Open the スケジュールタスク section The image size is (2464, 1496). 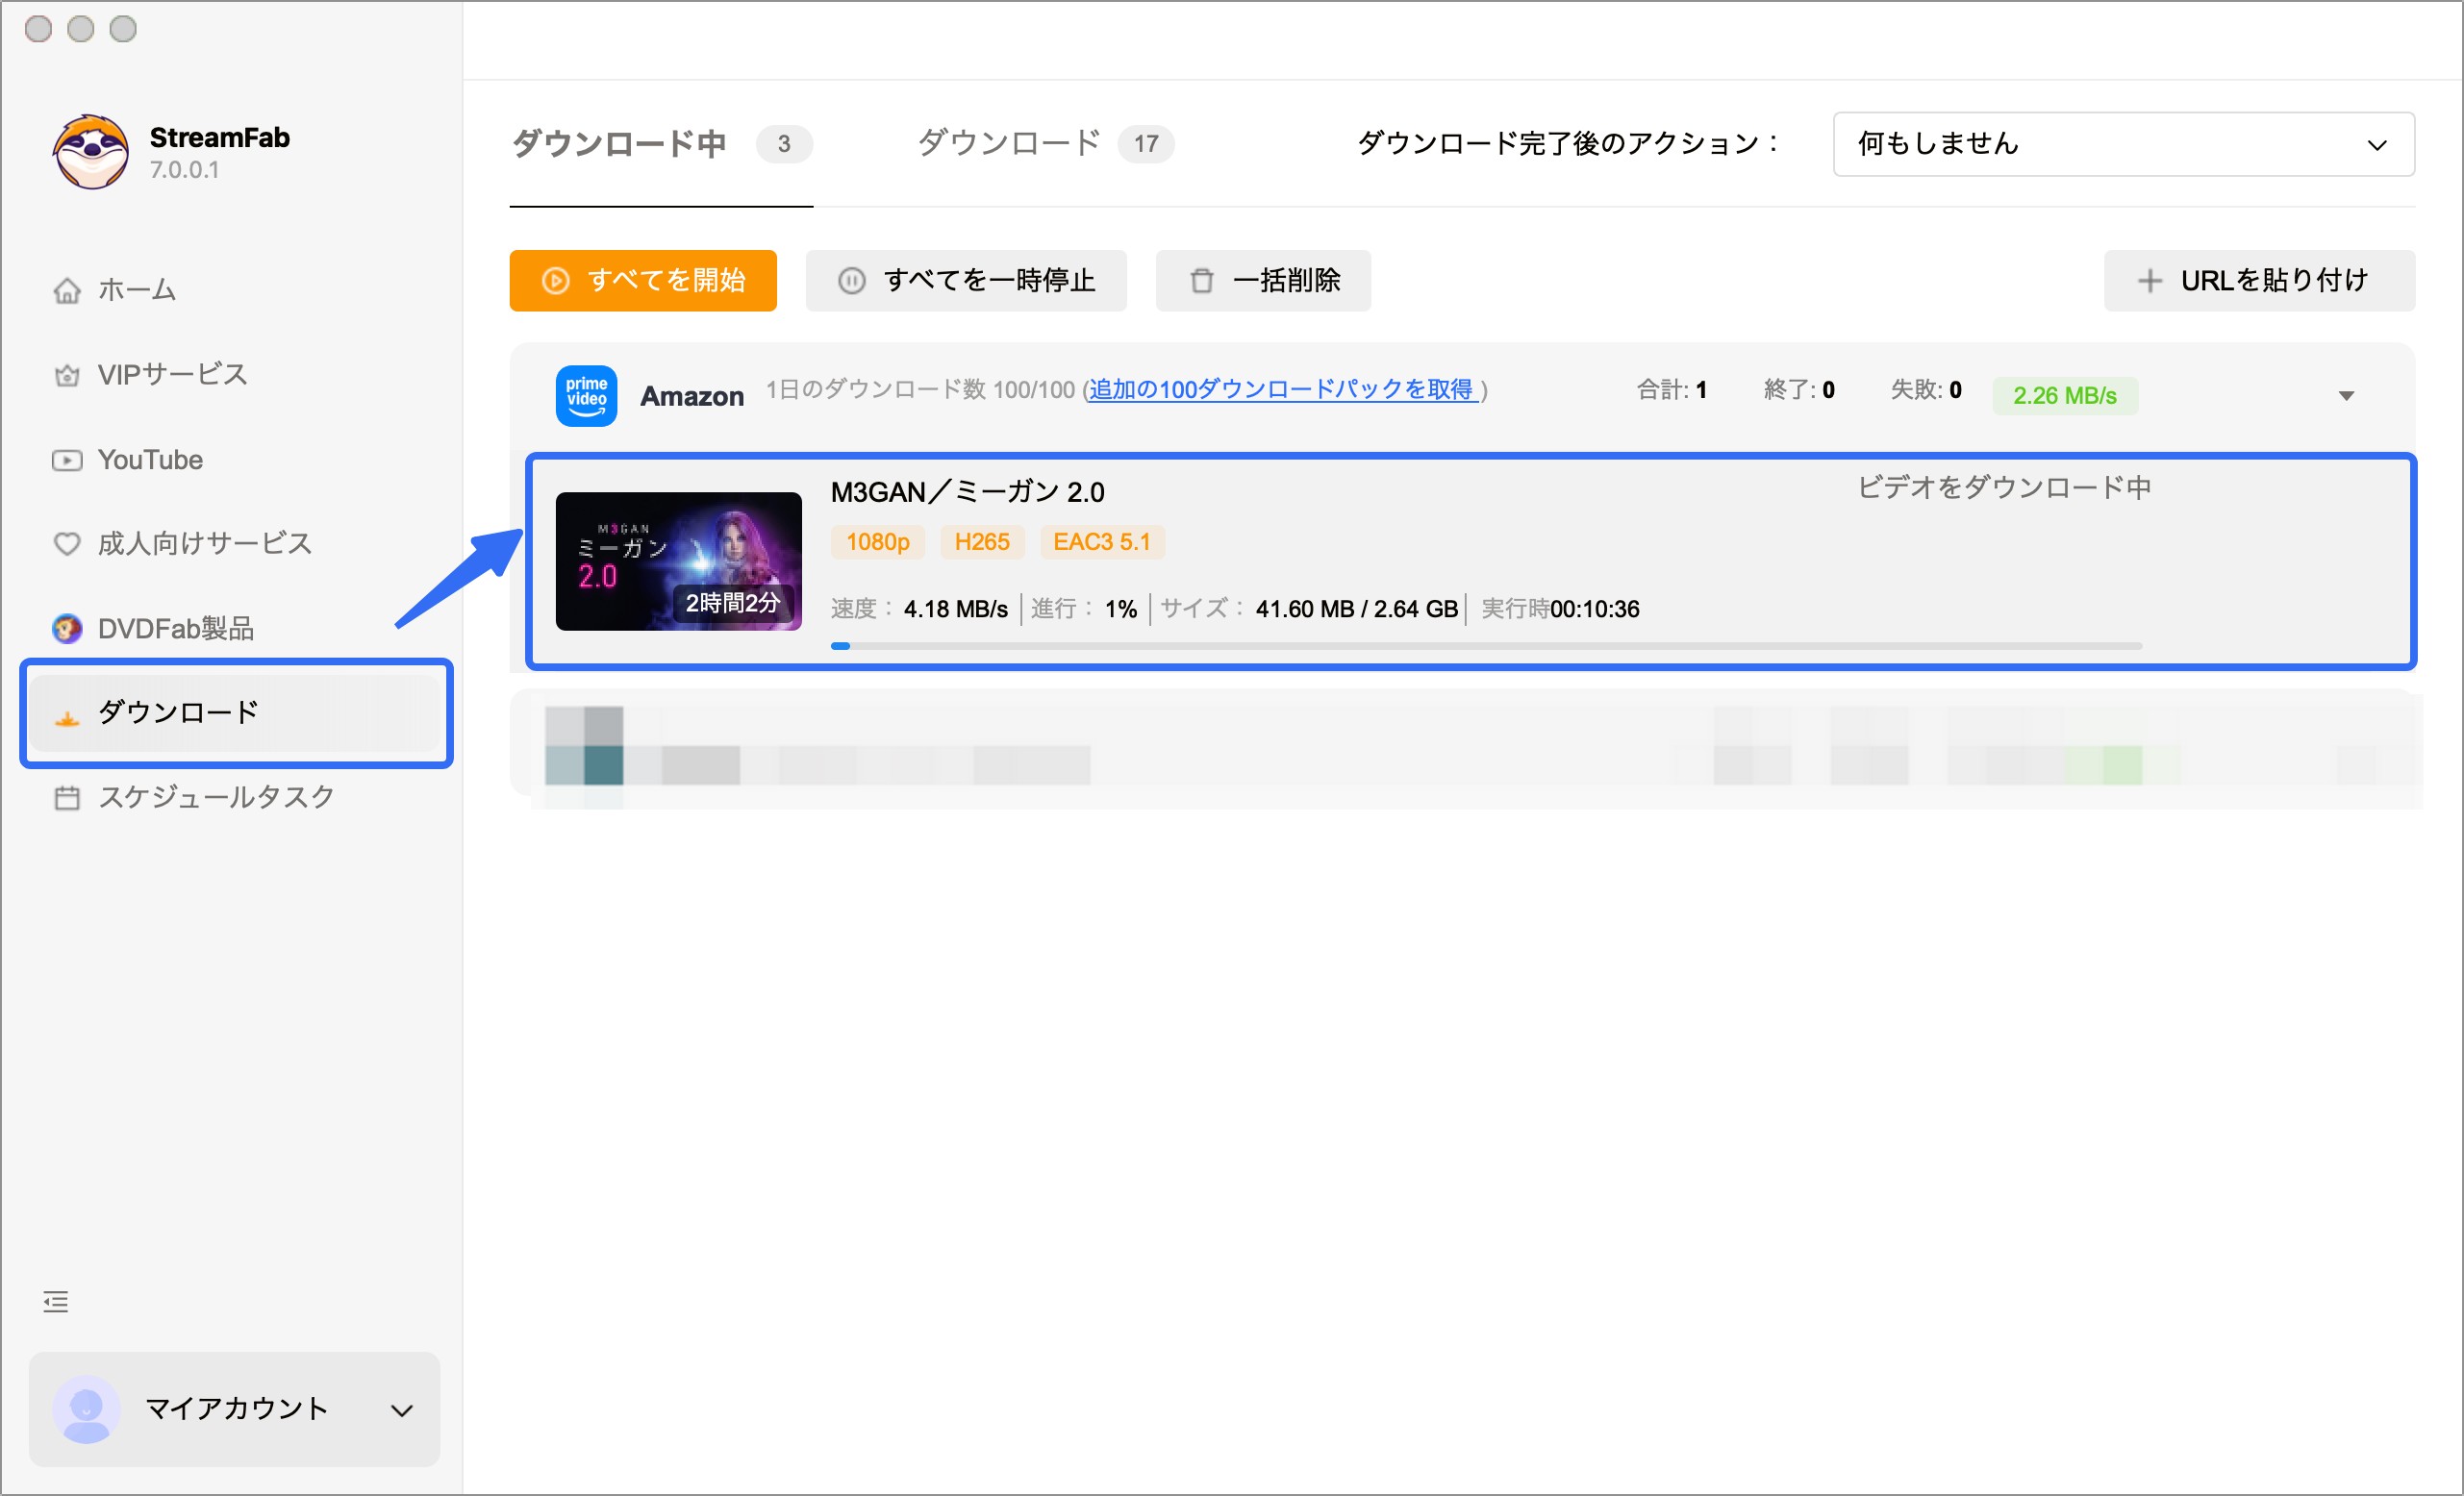click(x=216, y=796)
